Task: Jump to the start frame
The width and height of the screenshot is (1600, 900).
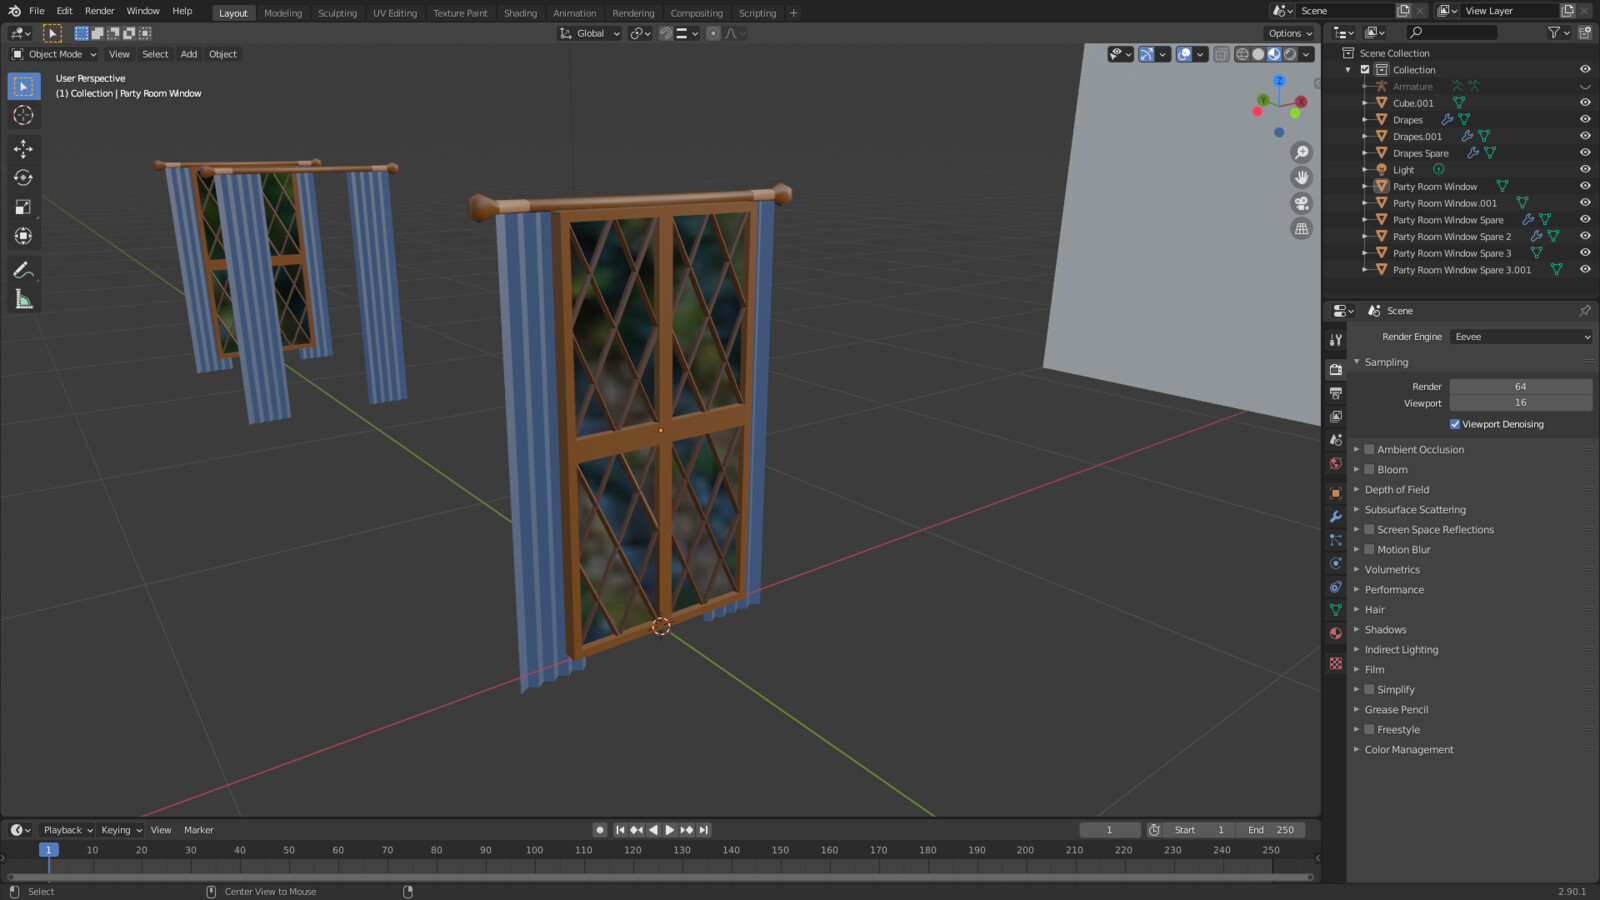Action: [x=620, y=830]
